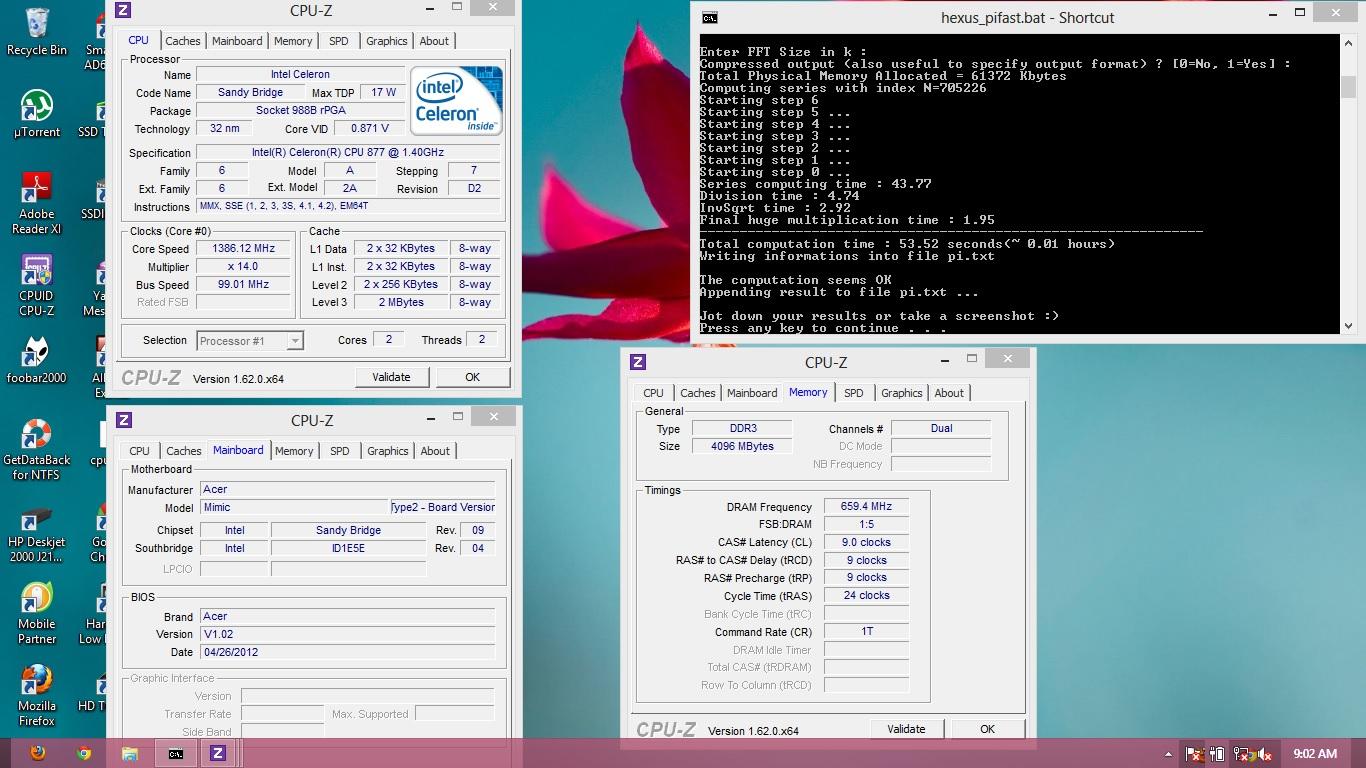Select the Mobile Partner desktop icon

[37, 614]
